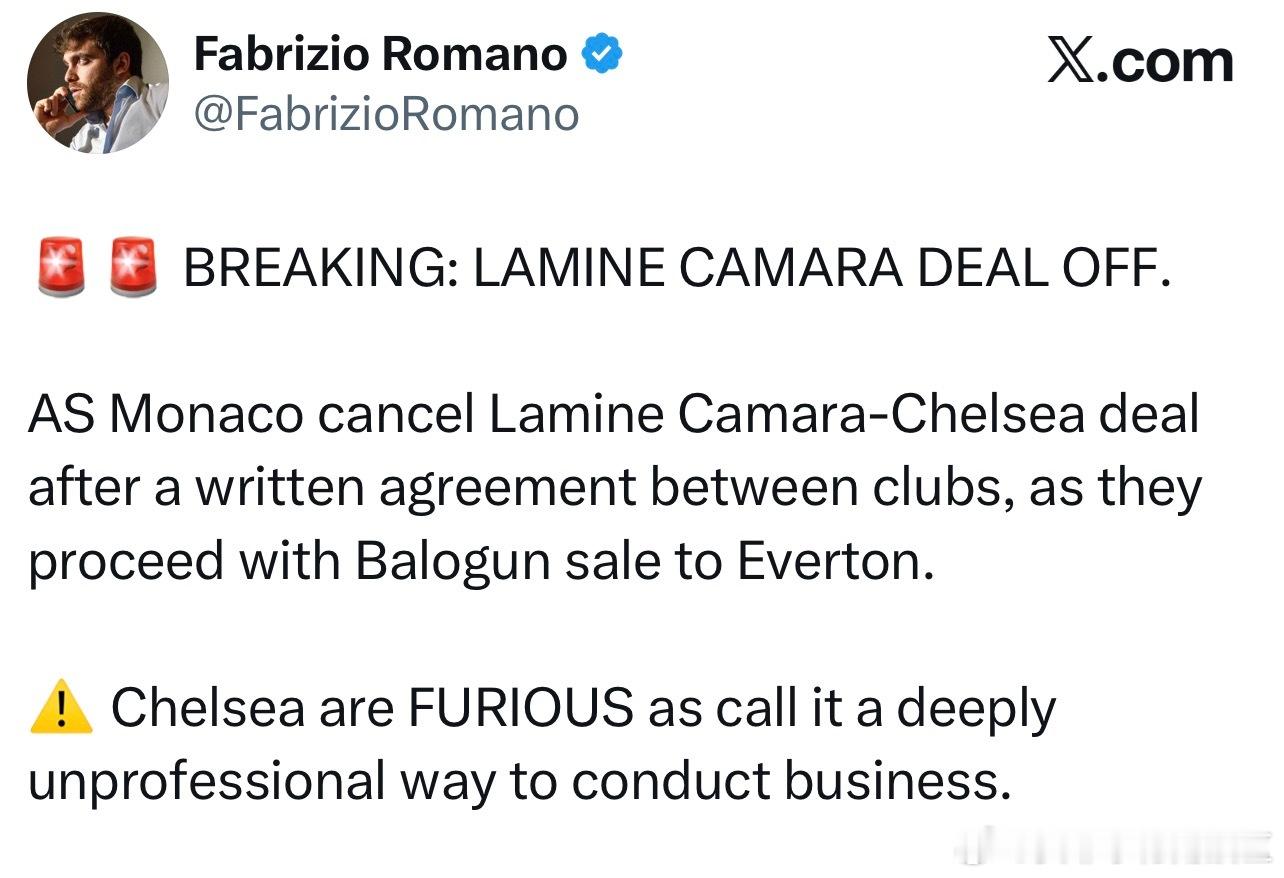Click the X logo glyph in the top corner
The image size is (1284, 878).
pos(1071,61)
